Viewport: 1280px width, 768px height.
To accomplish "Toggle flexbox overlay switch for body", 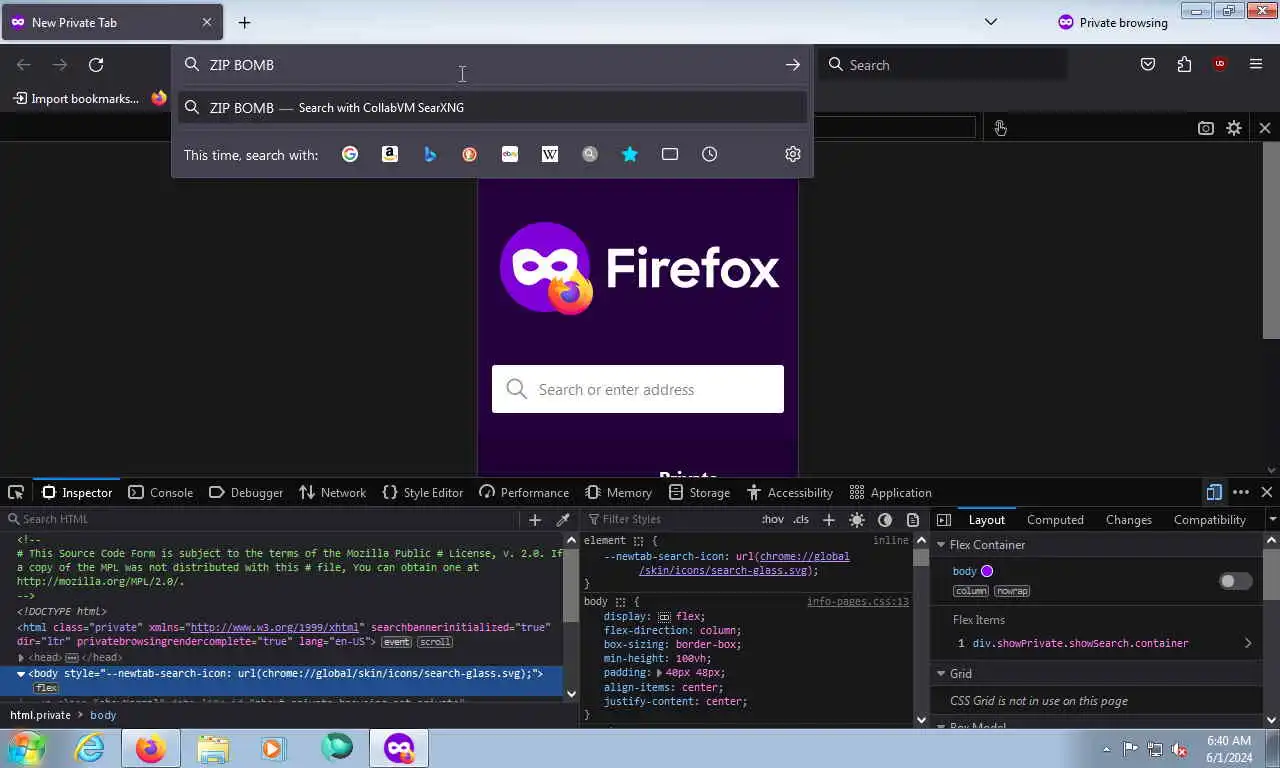I will pyautogui.click(x=1235, y=581).
